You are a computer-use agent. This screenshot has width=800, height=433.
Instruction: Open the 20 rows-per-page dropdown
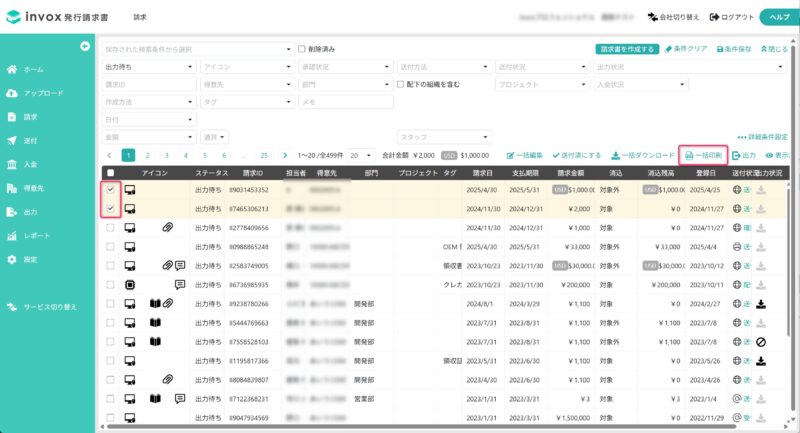[361, 156]
